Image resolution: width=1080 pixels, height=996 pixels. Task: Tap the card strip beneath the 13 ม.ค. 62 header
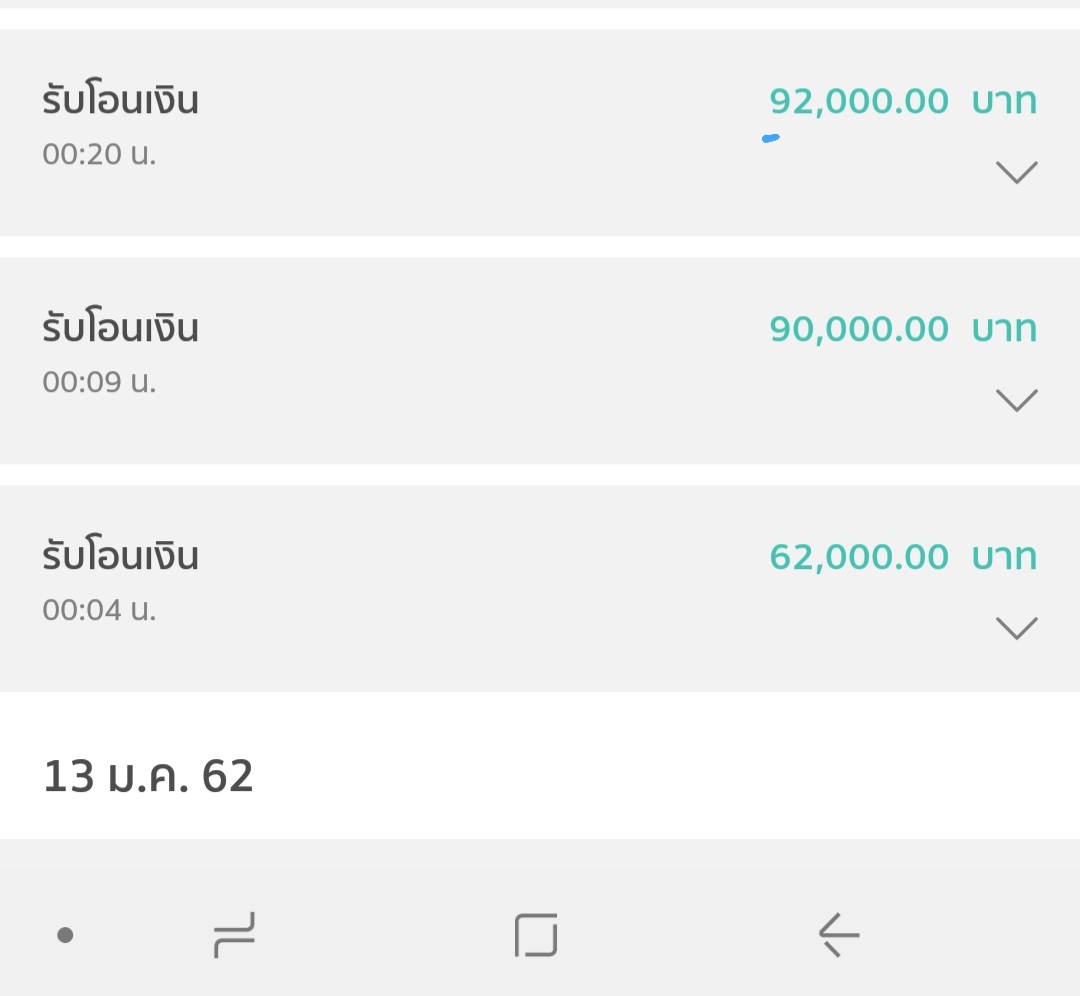point(540,854)
